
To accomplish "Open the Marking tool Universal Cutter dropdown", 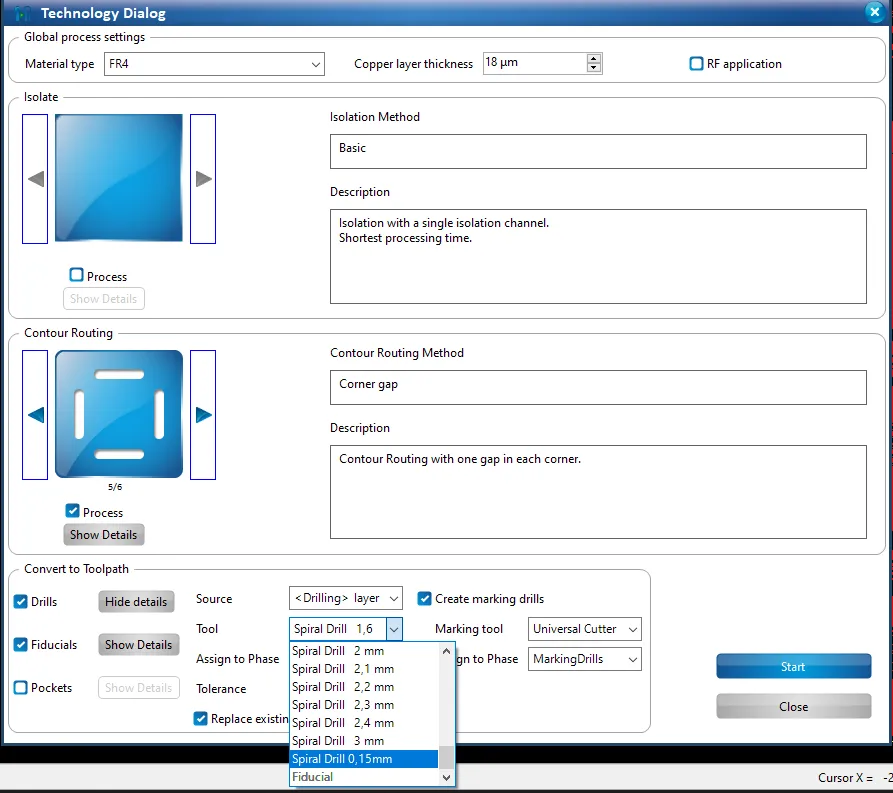I will 584,629.
